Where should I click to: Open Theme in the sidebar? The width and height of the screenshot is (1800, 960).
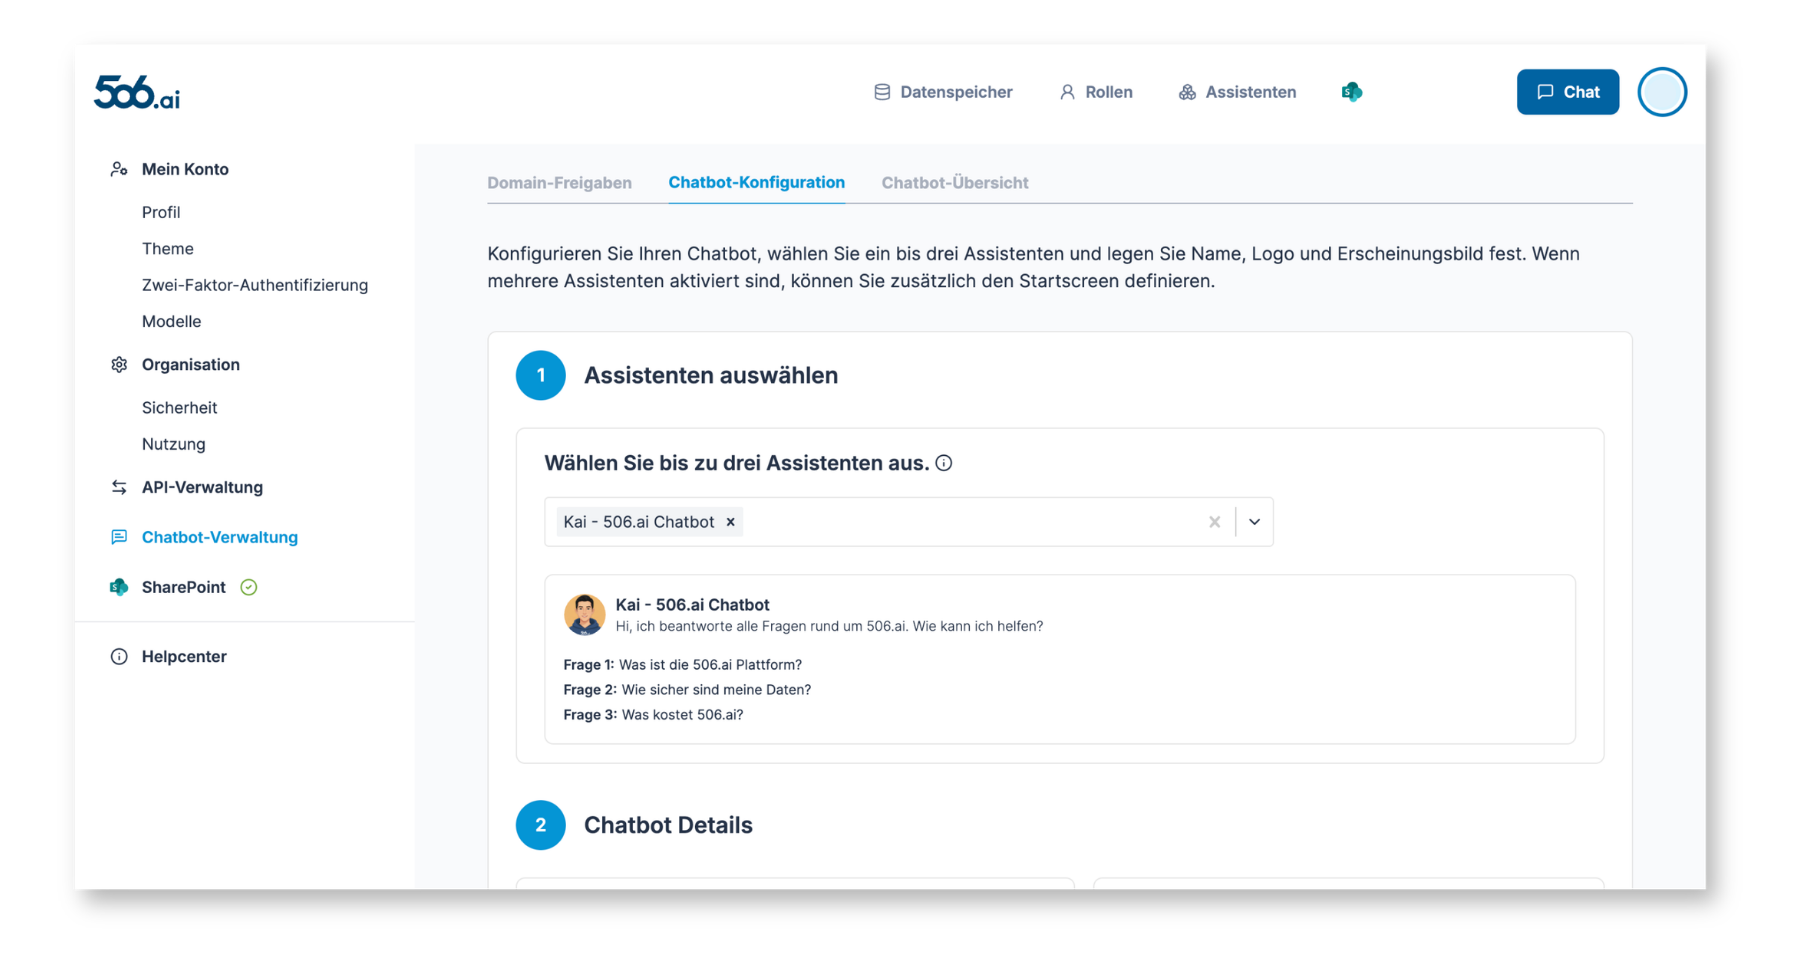point(168,248)
